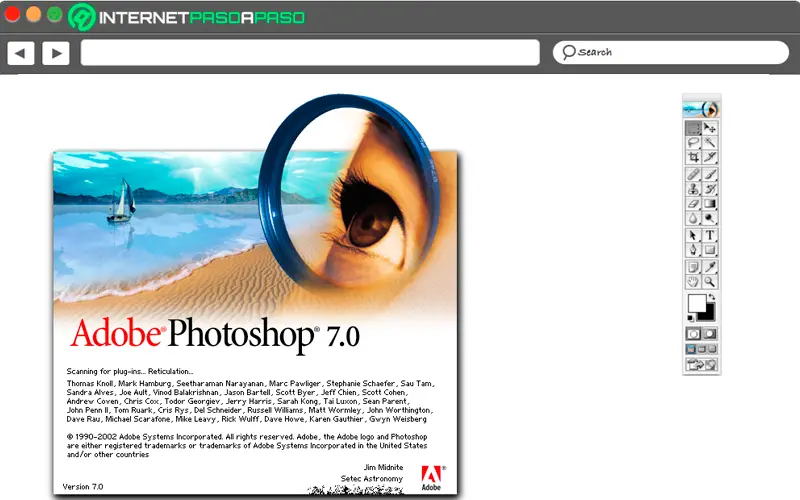The width and height of the screenshot is (800, 500).
Task: Select the Path Selection arrow tool
Action: 693,235
